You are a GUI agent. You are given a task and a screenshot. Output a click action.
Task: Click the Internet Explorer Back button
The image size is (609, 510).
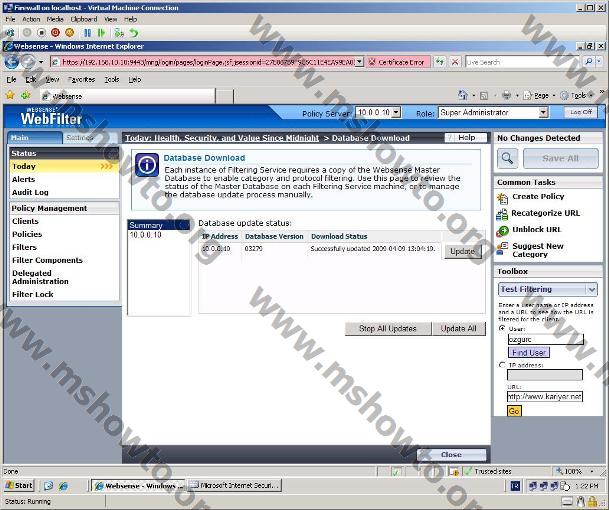pyautogui.click(x=11, y=61)
